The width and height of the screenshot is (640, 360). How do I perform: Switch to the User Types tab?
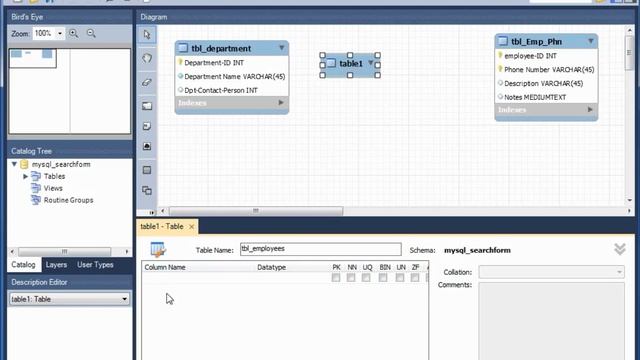pos(95,265)
